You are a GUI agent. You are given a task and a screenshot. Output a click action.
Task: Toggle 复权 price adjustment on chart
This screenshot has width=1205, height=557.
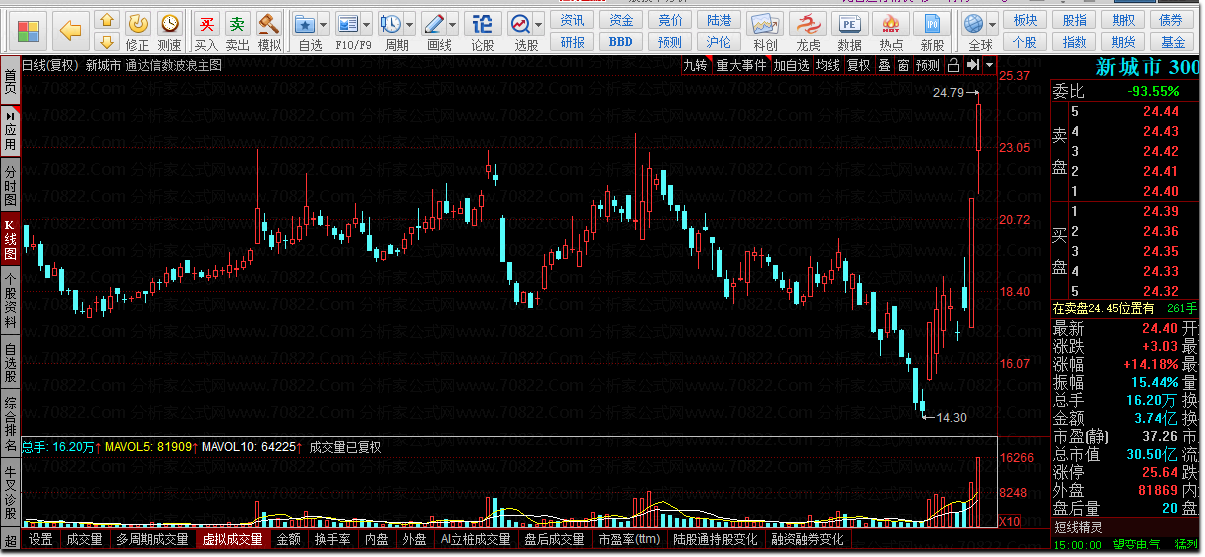[859, 65]
